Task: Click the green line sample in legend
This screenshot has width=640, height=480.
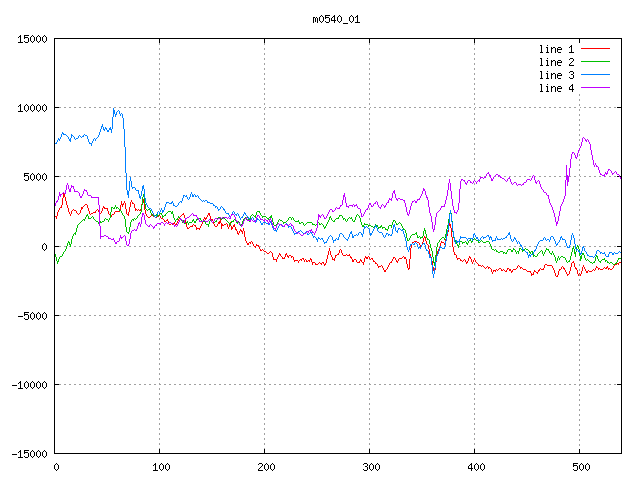Action: pyautogui.click(x=596, y=62)
